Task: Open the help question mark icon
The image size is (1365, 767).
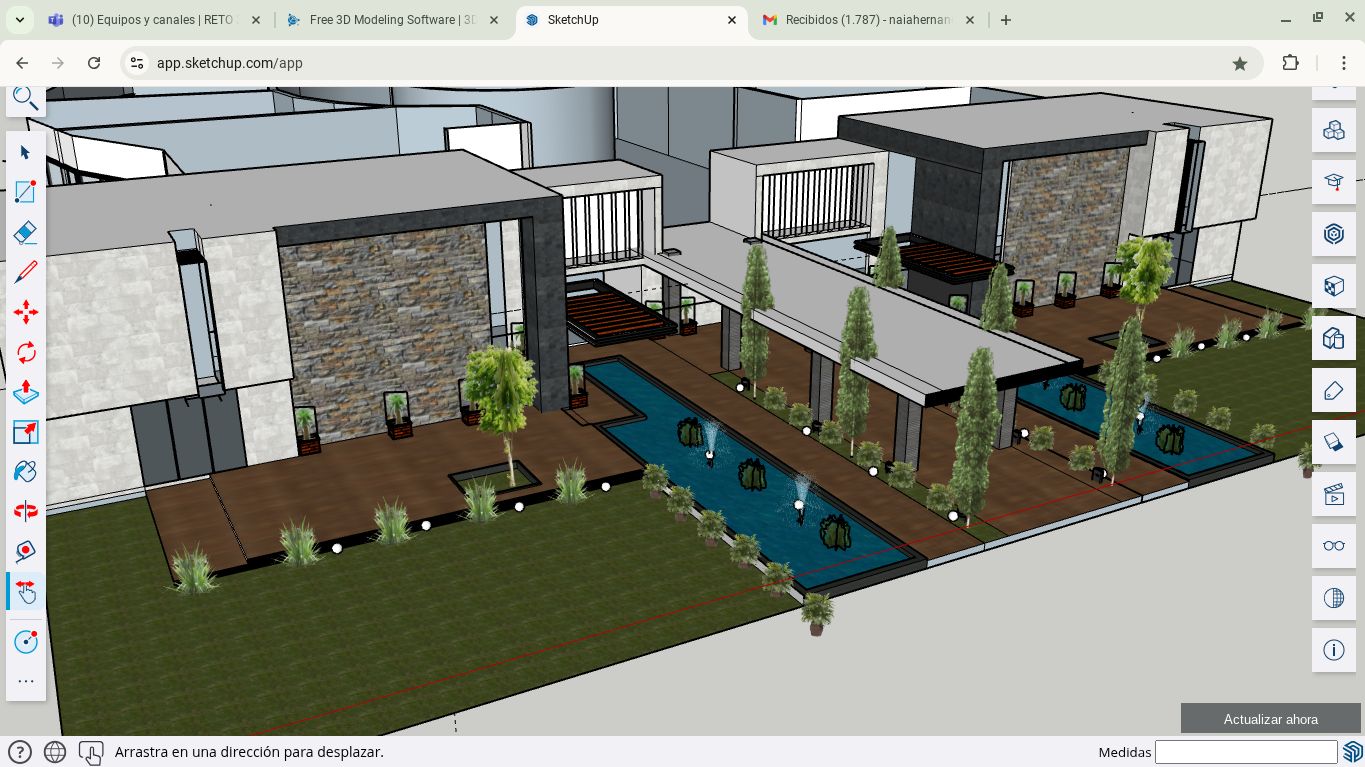Action: pos(19,752)
